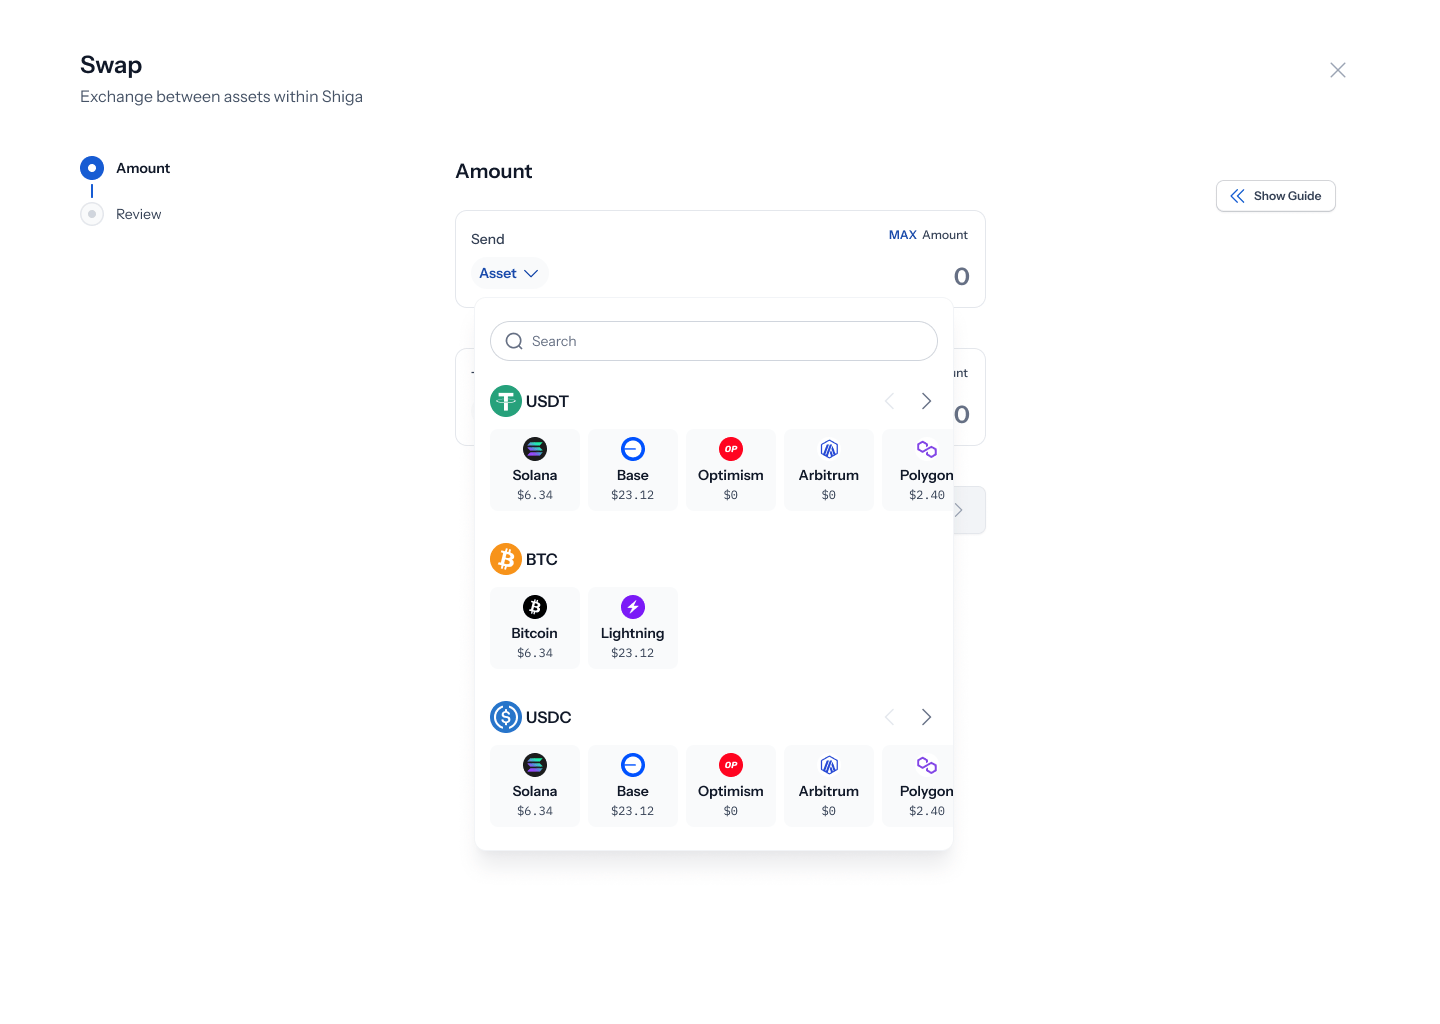1440x1024 pixels.
Task: Select Polygon network under USDC
Action: (918, 786)
